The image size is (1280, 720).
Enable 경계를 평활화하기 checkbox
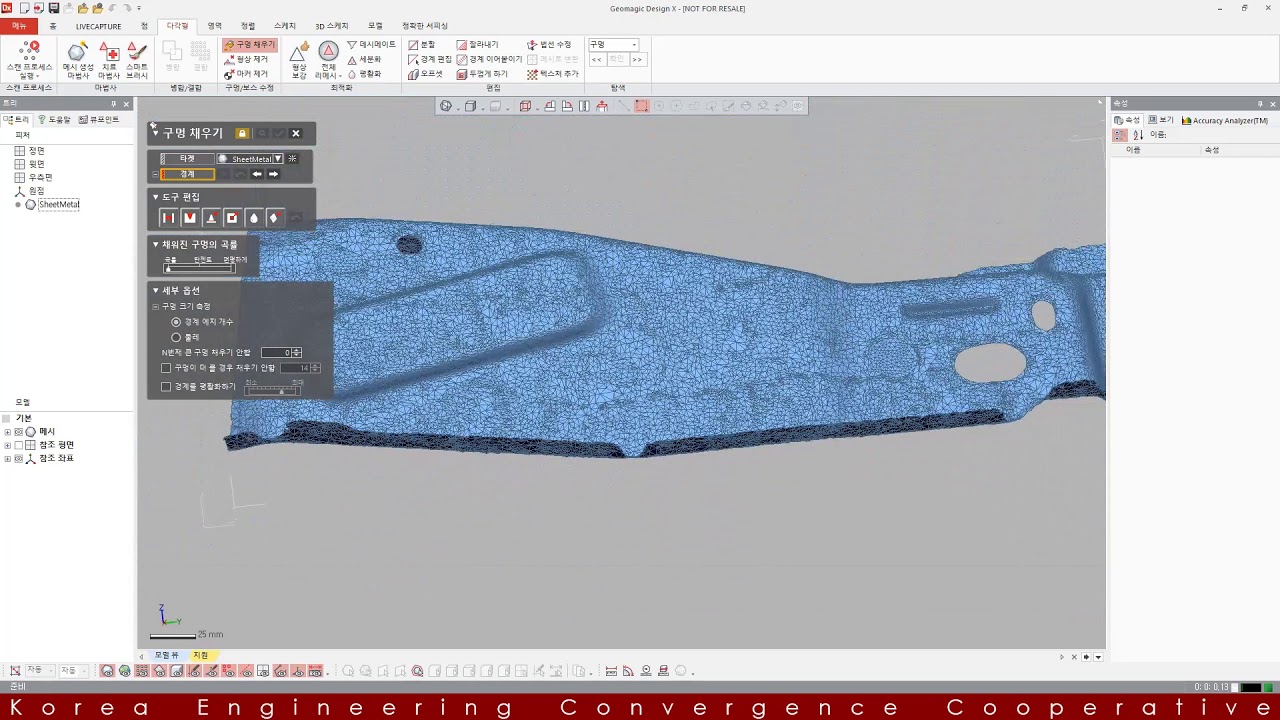tap(166, 386)
